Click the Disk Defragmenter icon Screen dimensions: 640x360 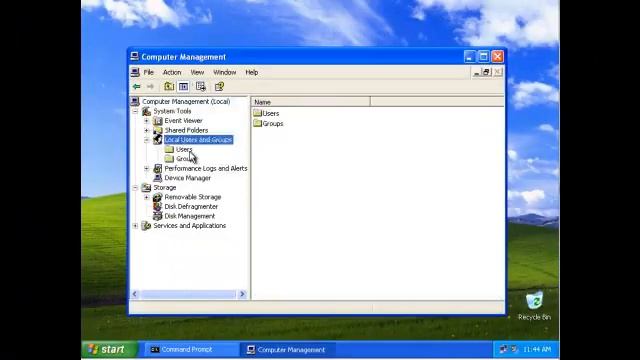click(x=158, y=207)
